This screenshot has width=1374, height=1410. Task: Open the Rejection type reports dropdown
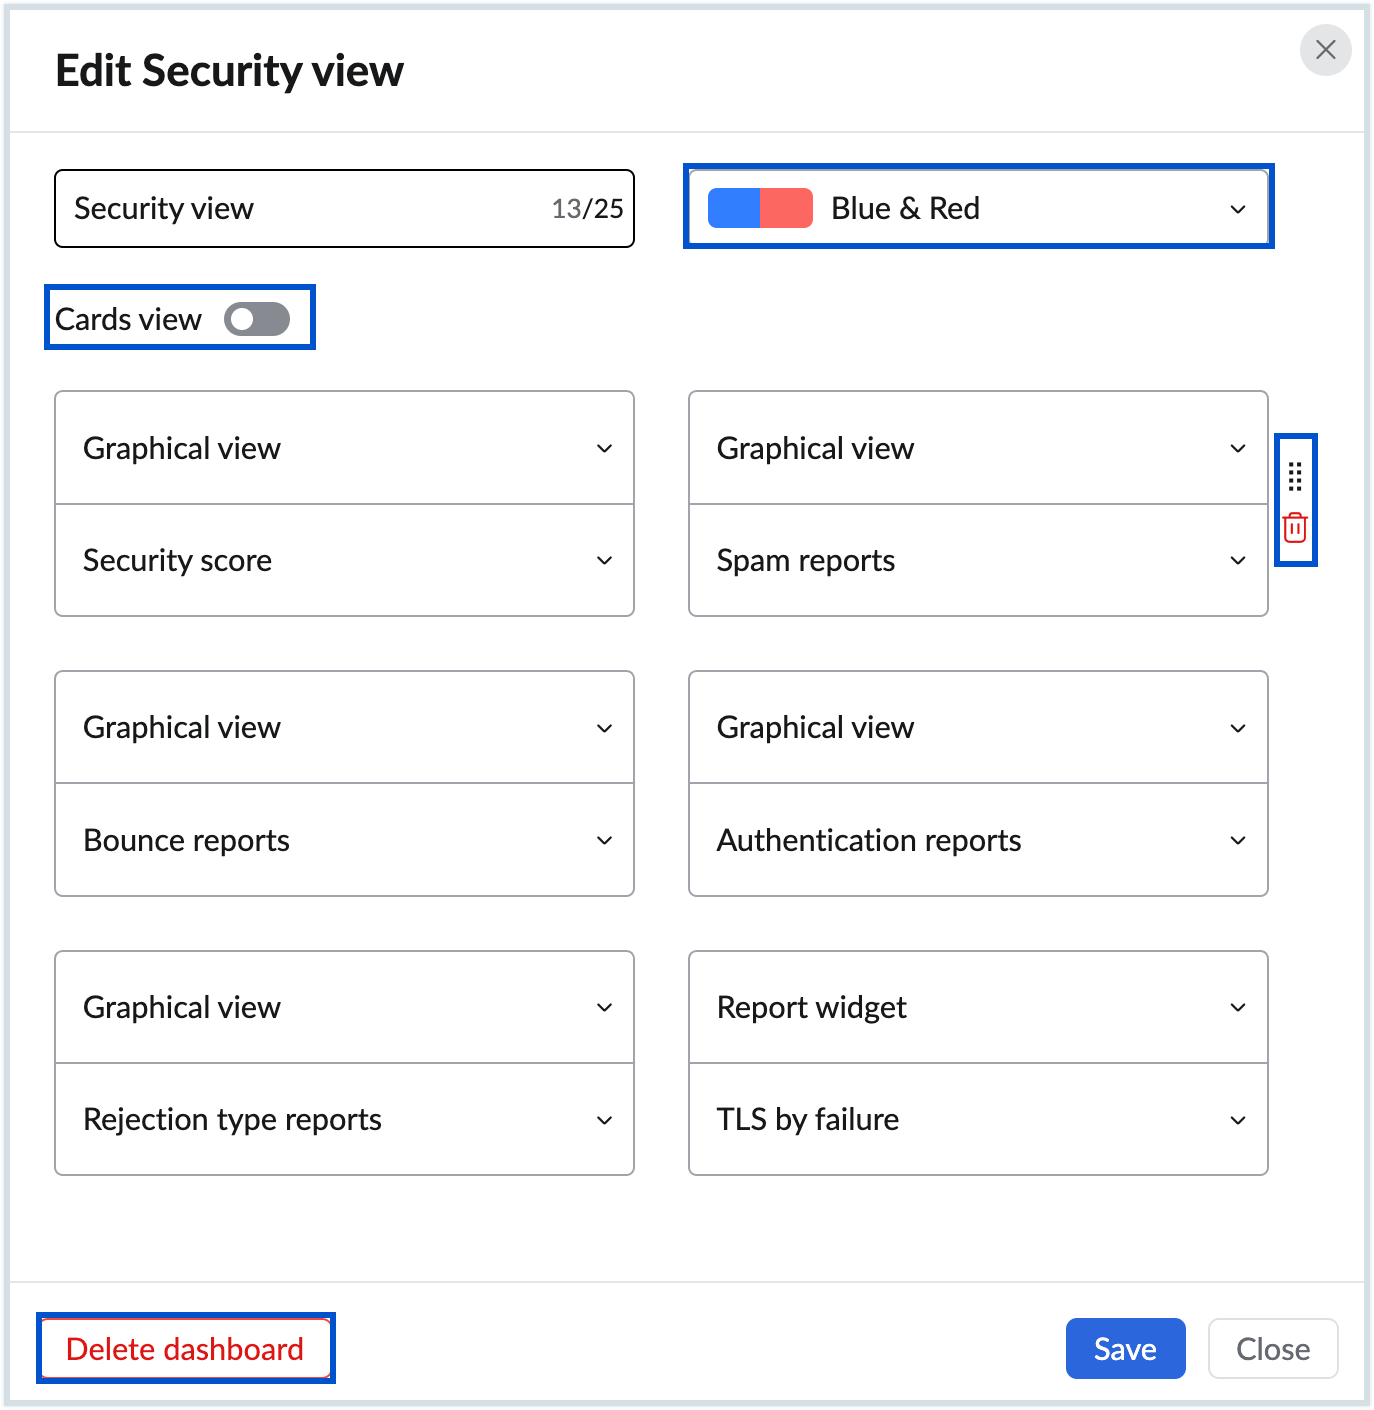pyautogui.click(x=344, y=1119)
